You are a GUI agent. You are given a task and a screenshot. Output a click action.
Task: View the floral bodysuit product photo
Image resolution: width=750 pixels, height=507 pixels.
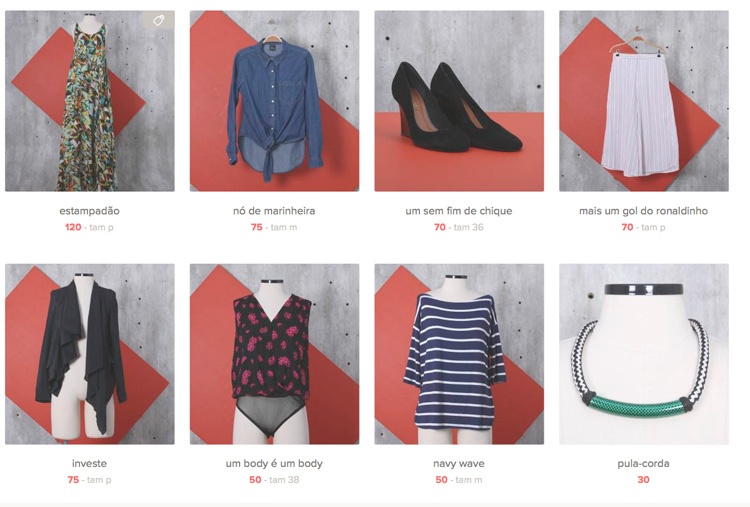(x=275, y=354)
